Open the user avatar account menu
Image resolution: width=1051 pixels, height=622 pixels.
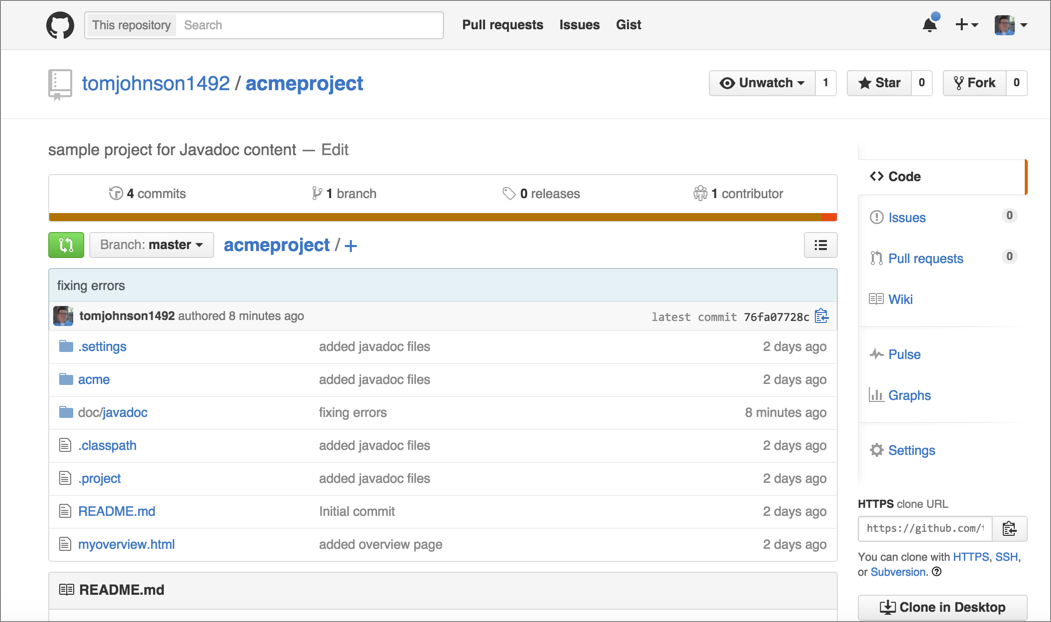(x=1011, y=25)
